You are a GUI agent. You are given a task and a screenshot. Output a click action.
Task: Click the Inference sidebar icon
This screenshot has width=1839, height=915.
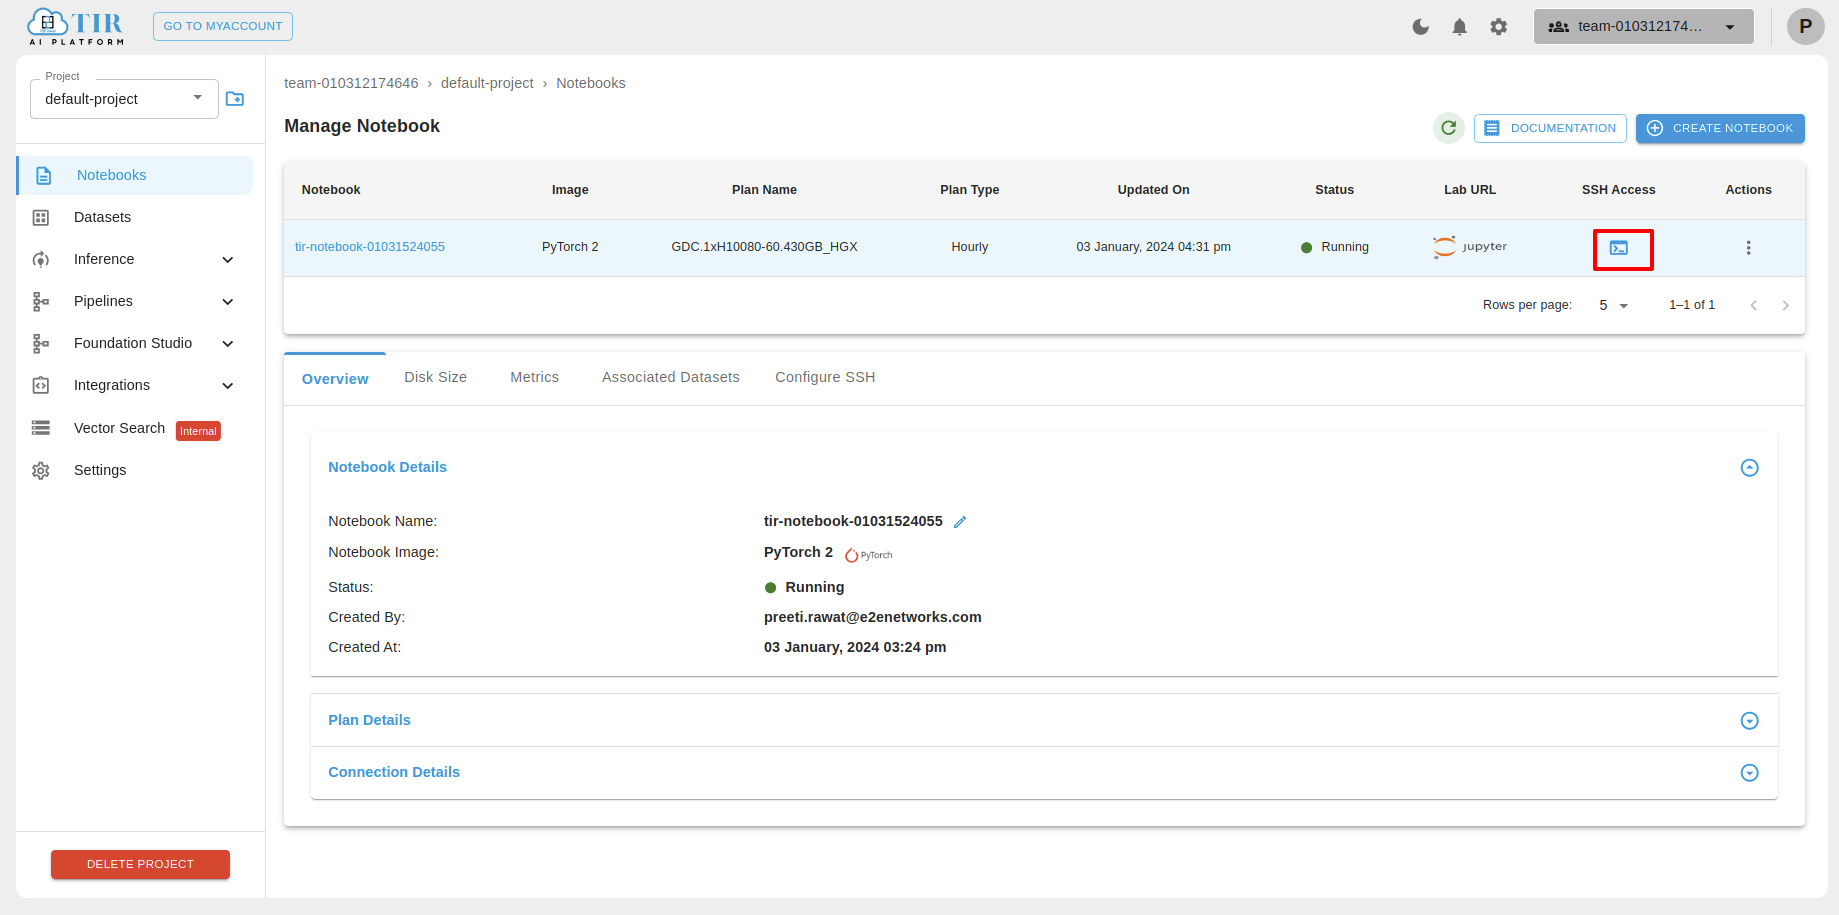click(41, 260)
